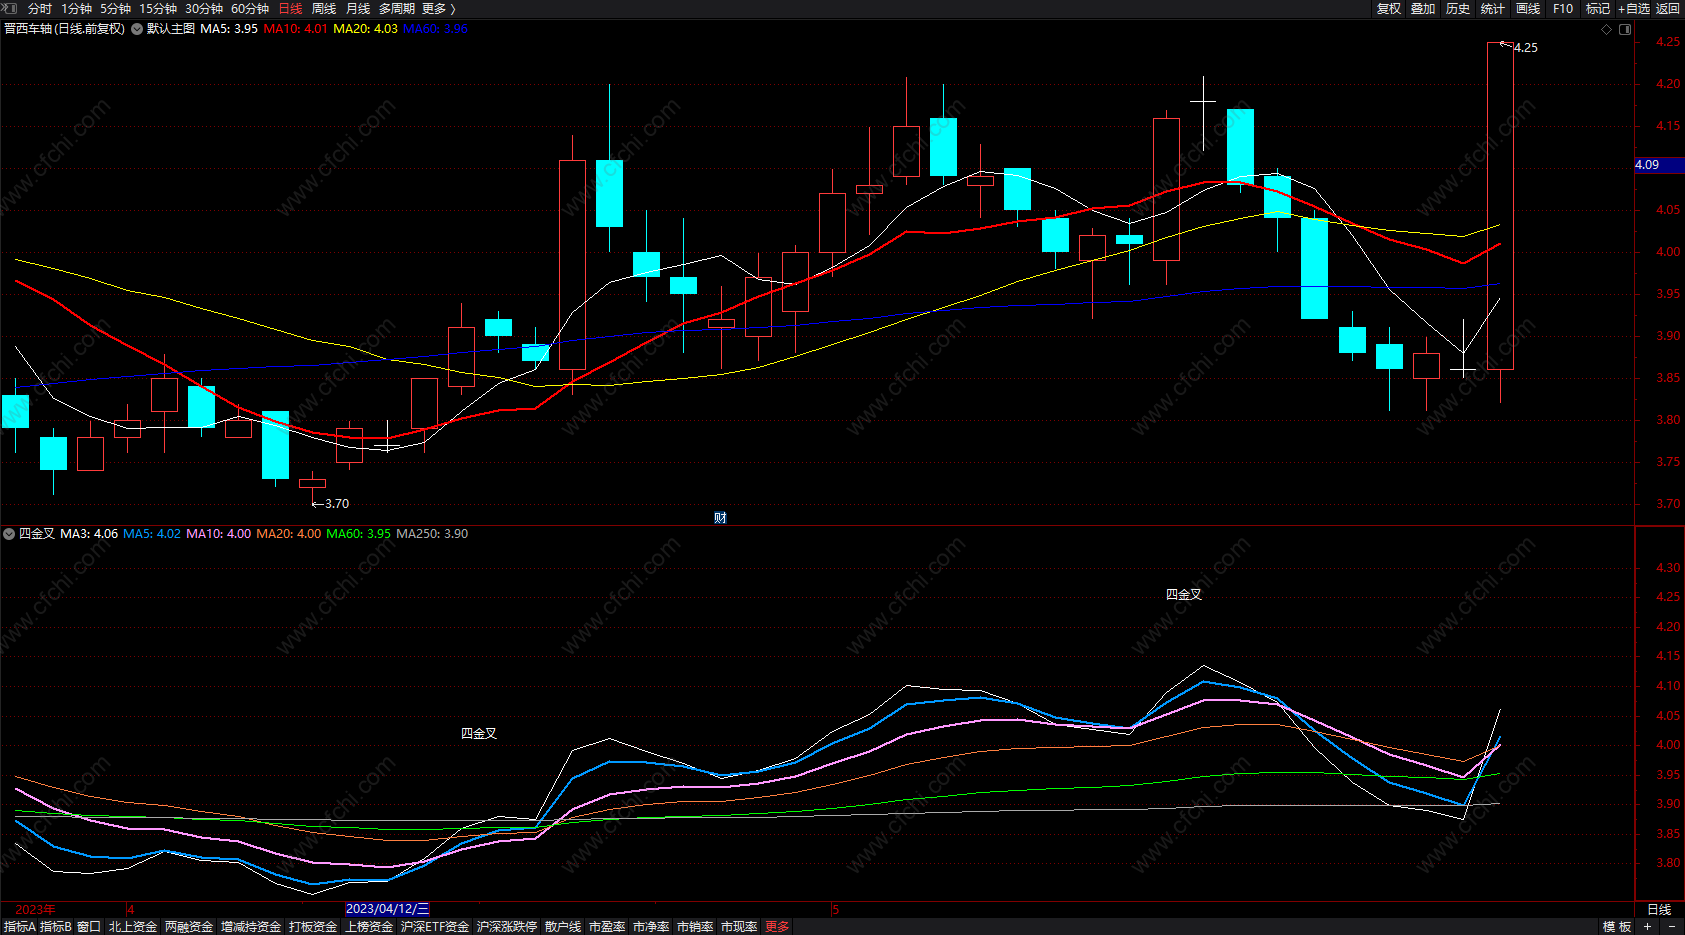Click the 2023/04/12 date marker on timeline

387,909
